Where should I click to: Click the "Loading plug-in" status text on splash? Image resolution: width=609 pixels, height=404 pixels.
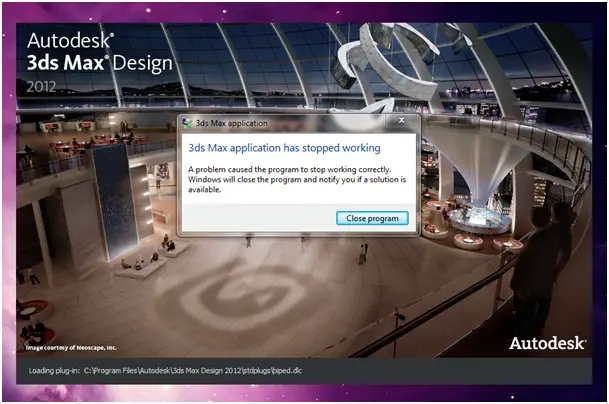(165, 371)
